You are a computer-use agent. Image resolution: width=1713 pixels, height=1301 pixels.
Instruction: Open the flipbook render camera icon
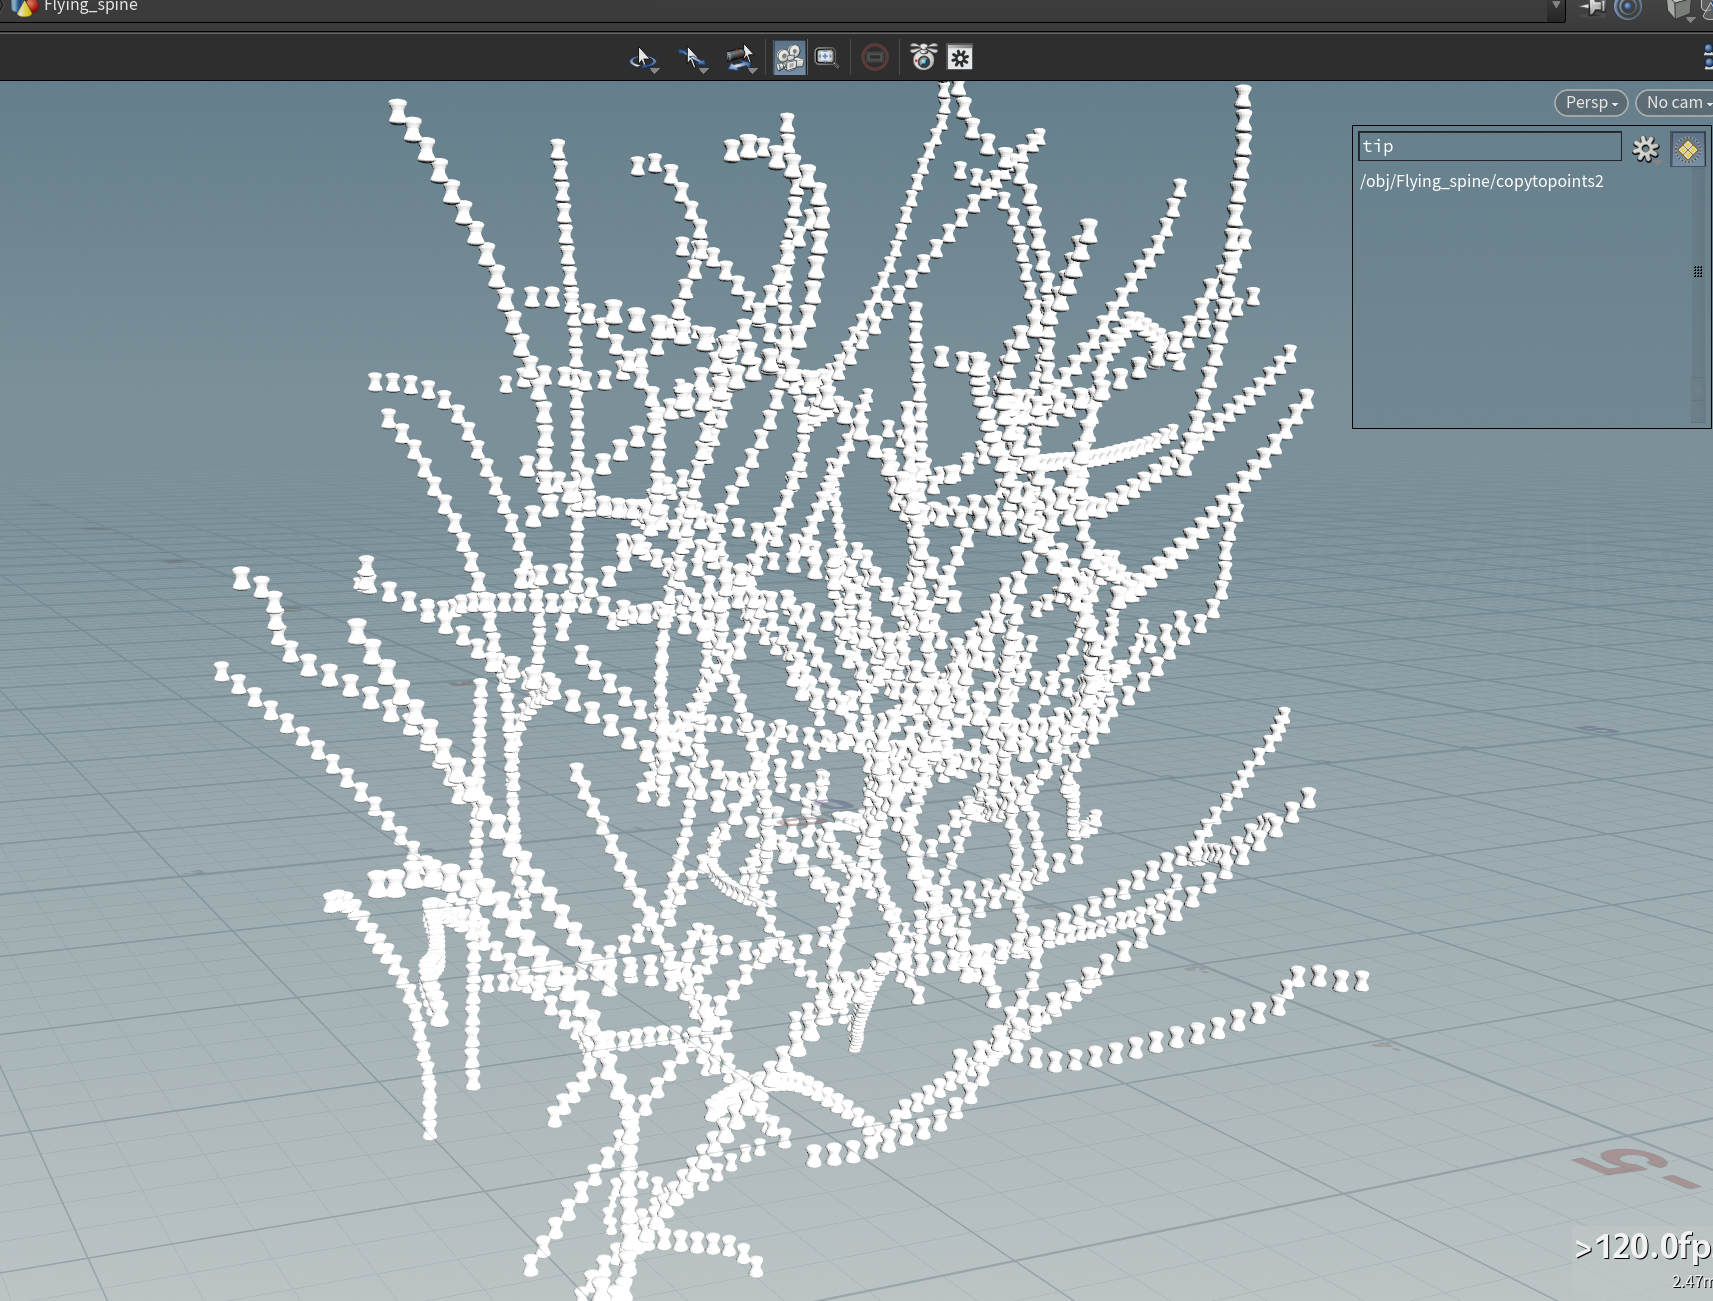[923, 58]
